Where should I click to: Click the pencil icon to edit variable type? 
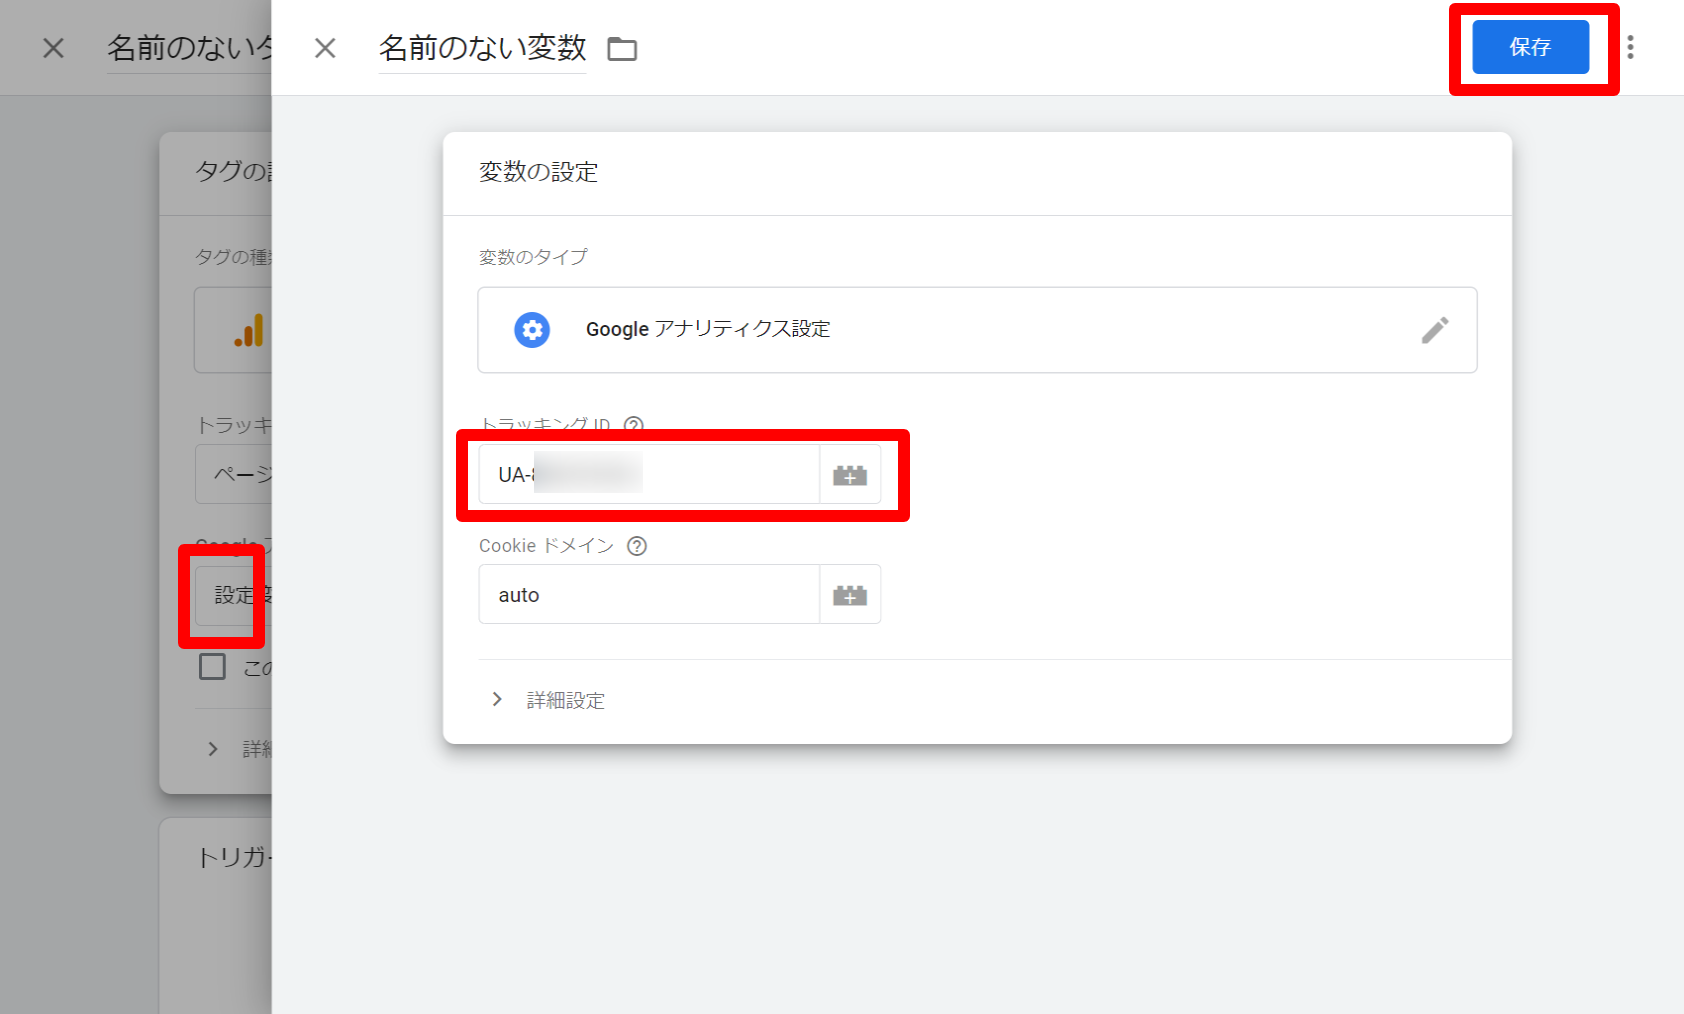1435,330
